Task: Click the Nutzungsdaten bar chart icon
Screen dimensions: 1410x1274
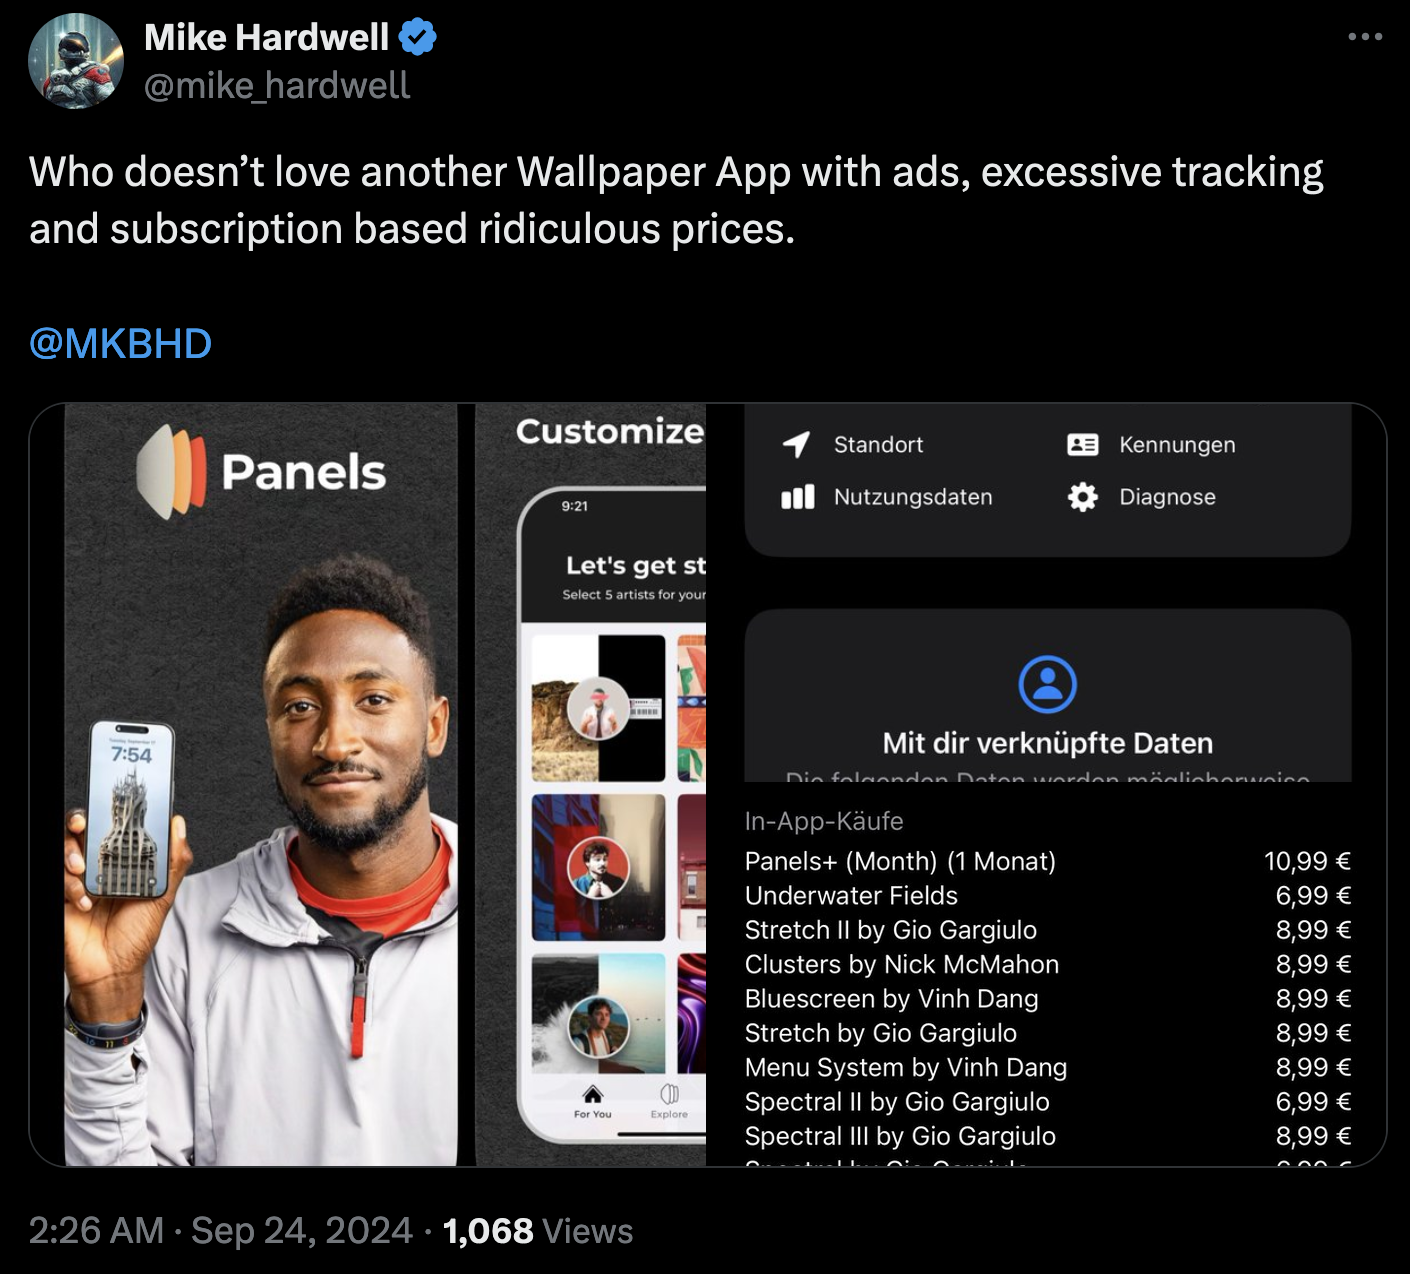Action: click(x=797, y=497)
